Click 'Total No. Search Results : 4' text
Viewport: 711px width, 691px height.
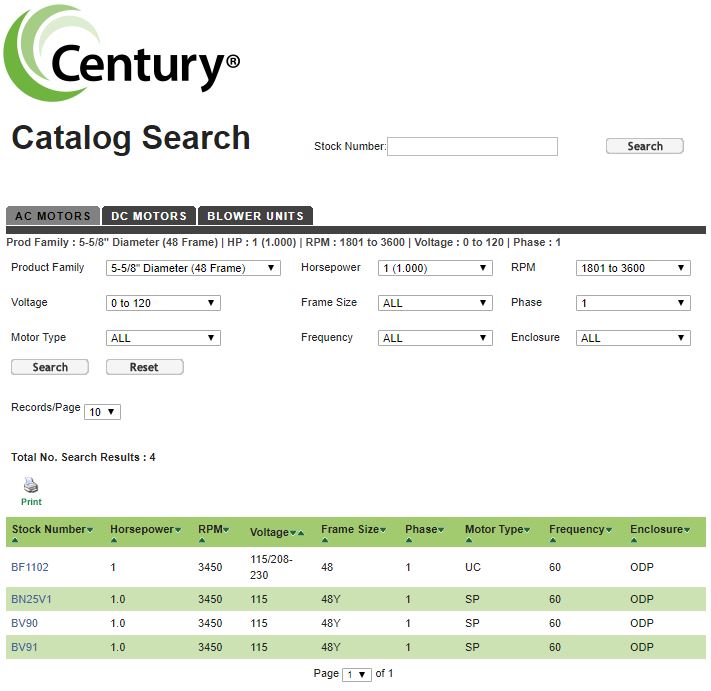[83, 457]
